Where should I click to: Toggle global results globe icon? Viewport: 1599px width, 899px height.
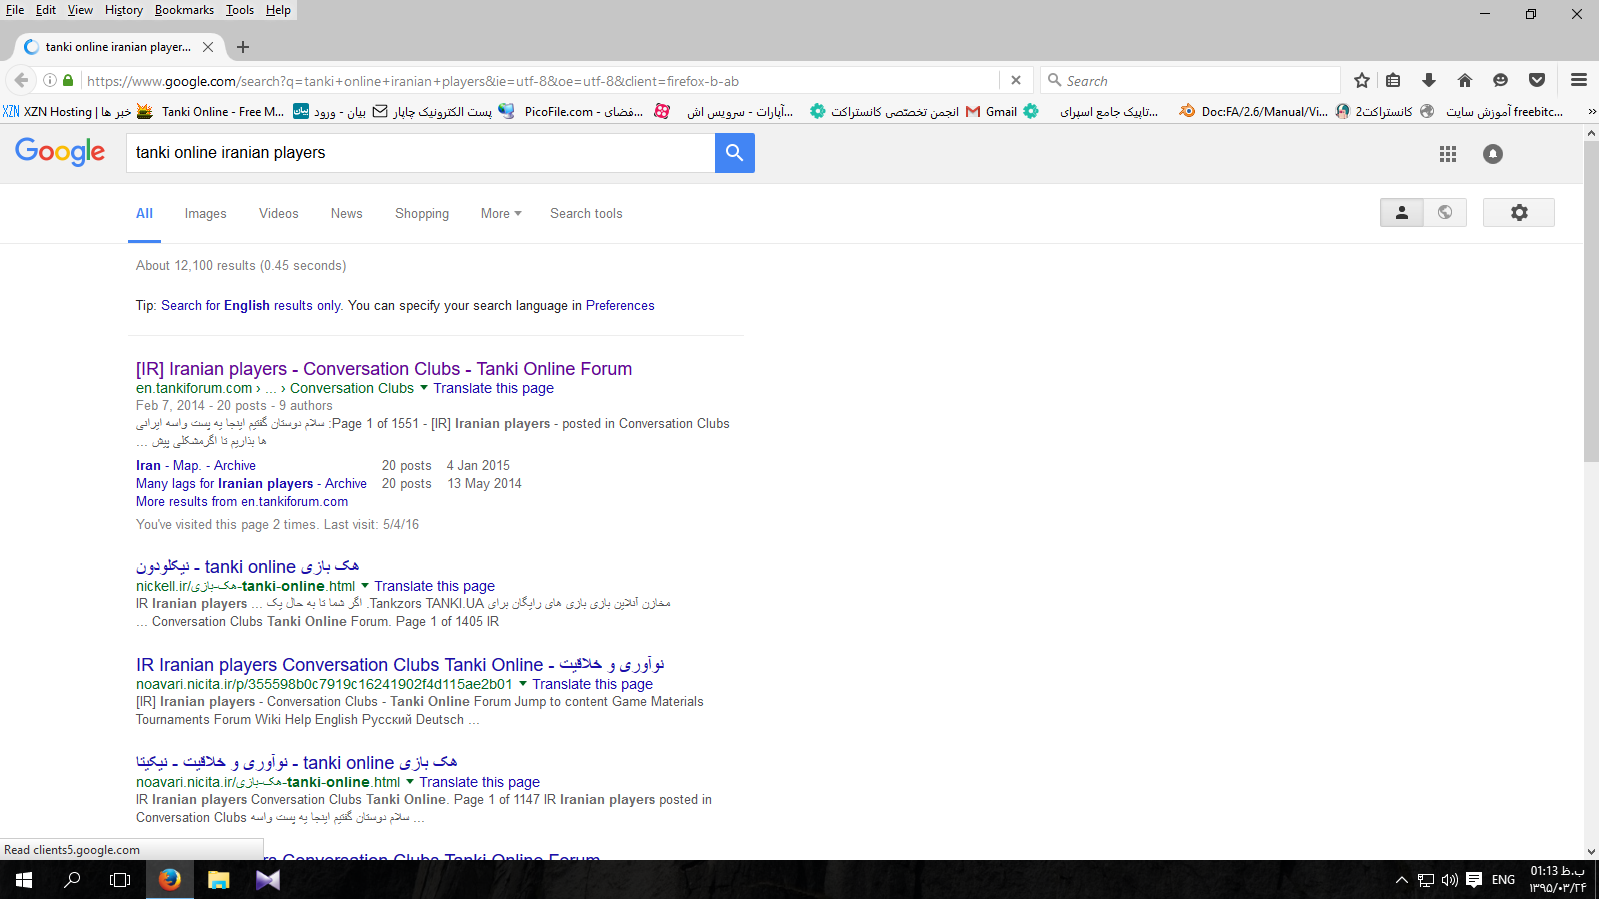click(x=1445, y=213)
